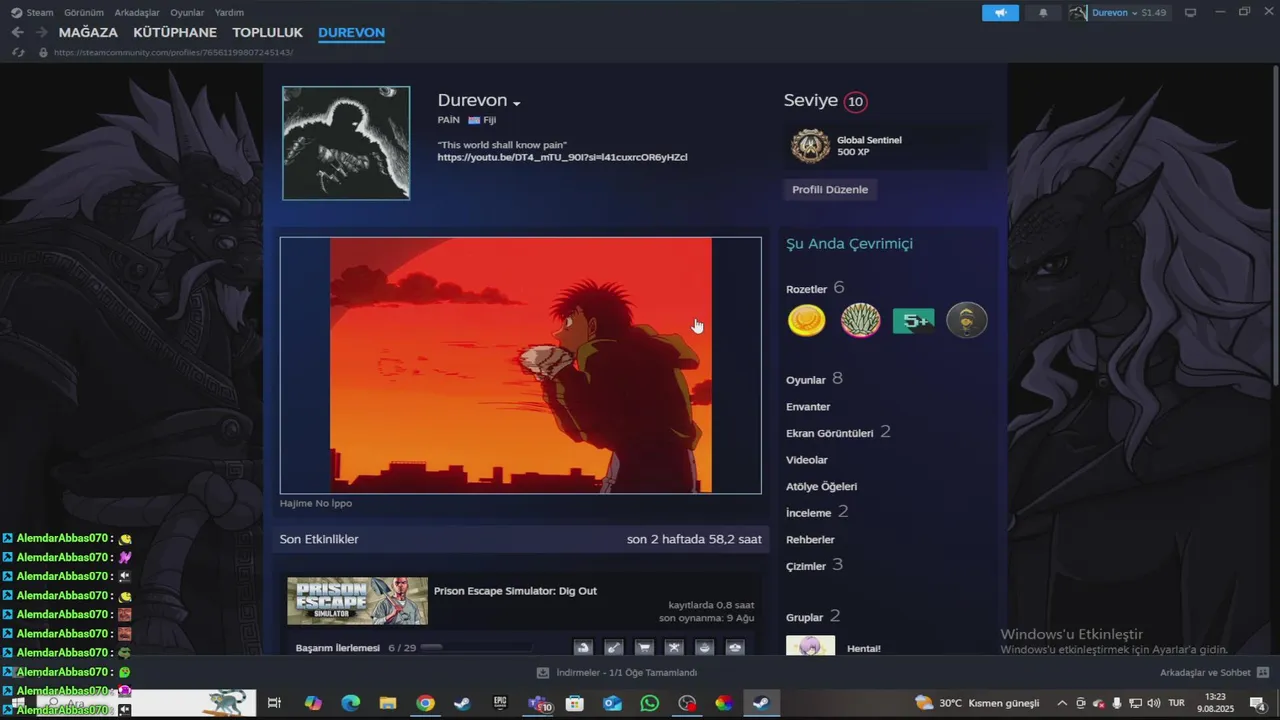
Task: Open the notifications bell
Action: click(1043, 13)
